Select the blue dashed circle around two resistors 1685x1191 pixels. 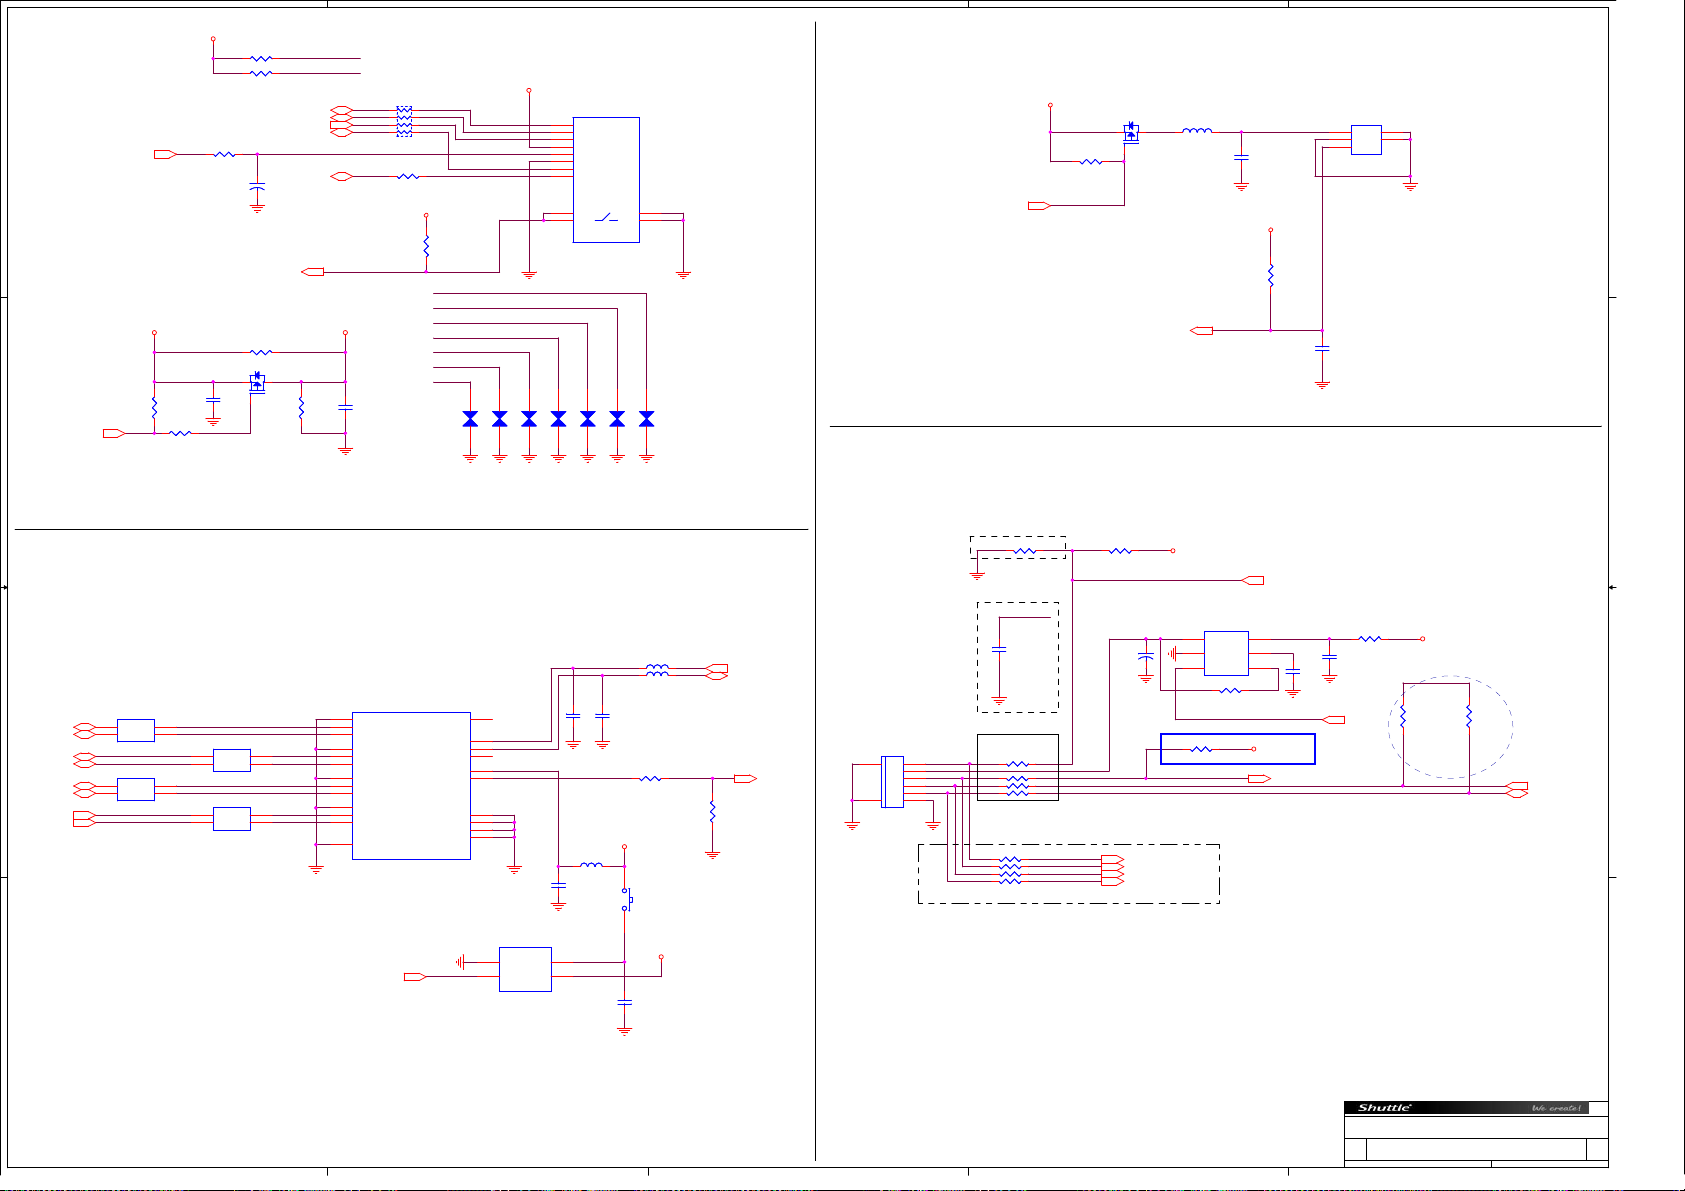point(1450,727)
